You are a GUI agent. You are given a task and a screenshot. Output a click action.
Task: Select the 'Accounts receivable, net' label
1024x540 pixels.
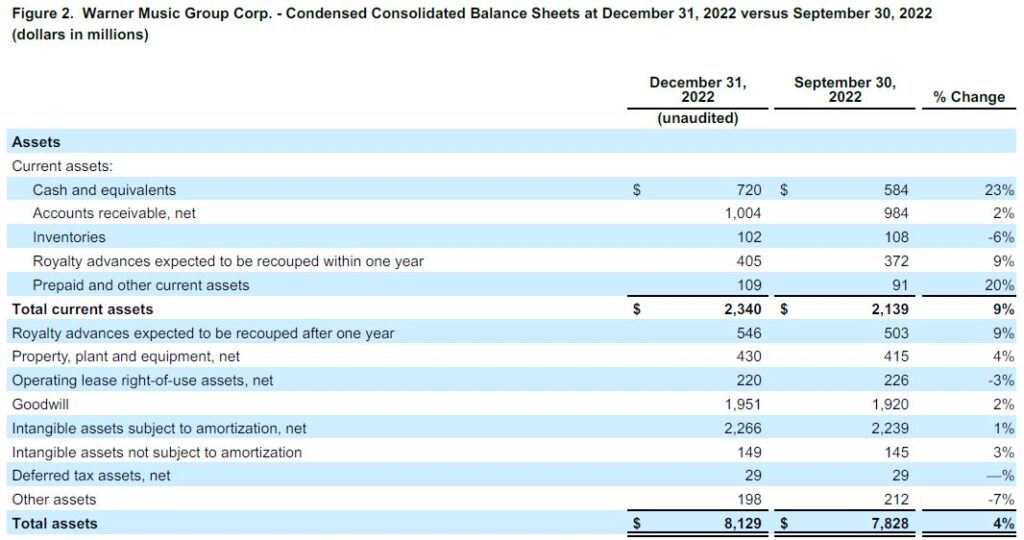[x=114, y=214]
